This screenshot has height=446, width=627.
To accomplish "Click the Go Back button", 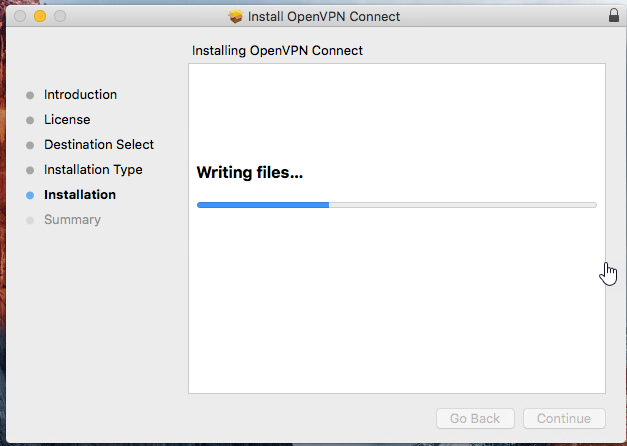I will [x=475, y=418].
